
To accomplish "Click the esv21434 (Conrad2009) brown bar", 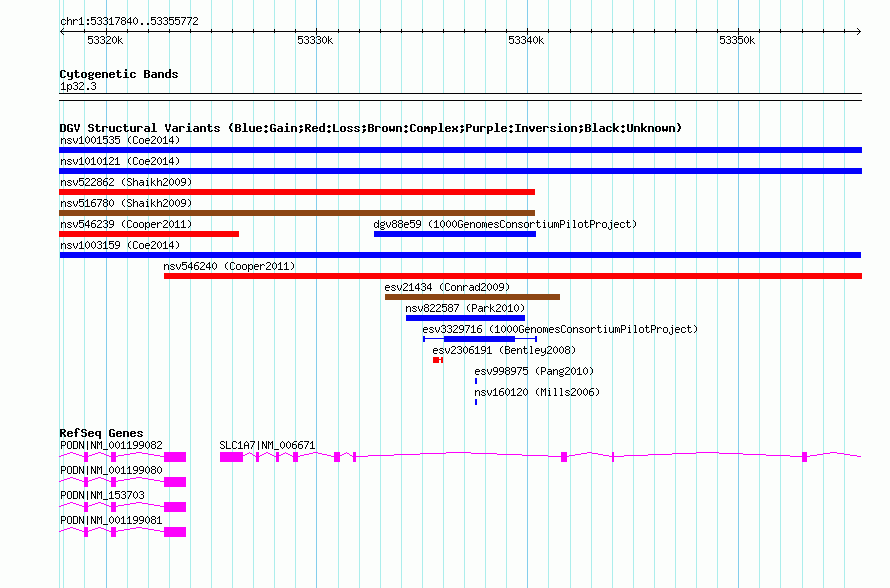I will point(472,297).
